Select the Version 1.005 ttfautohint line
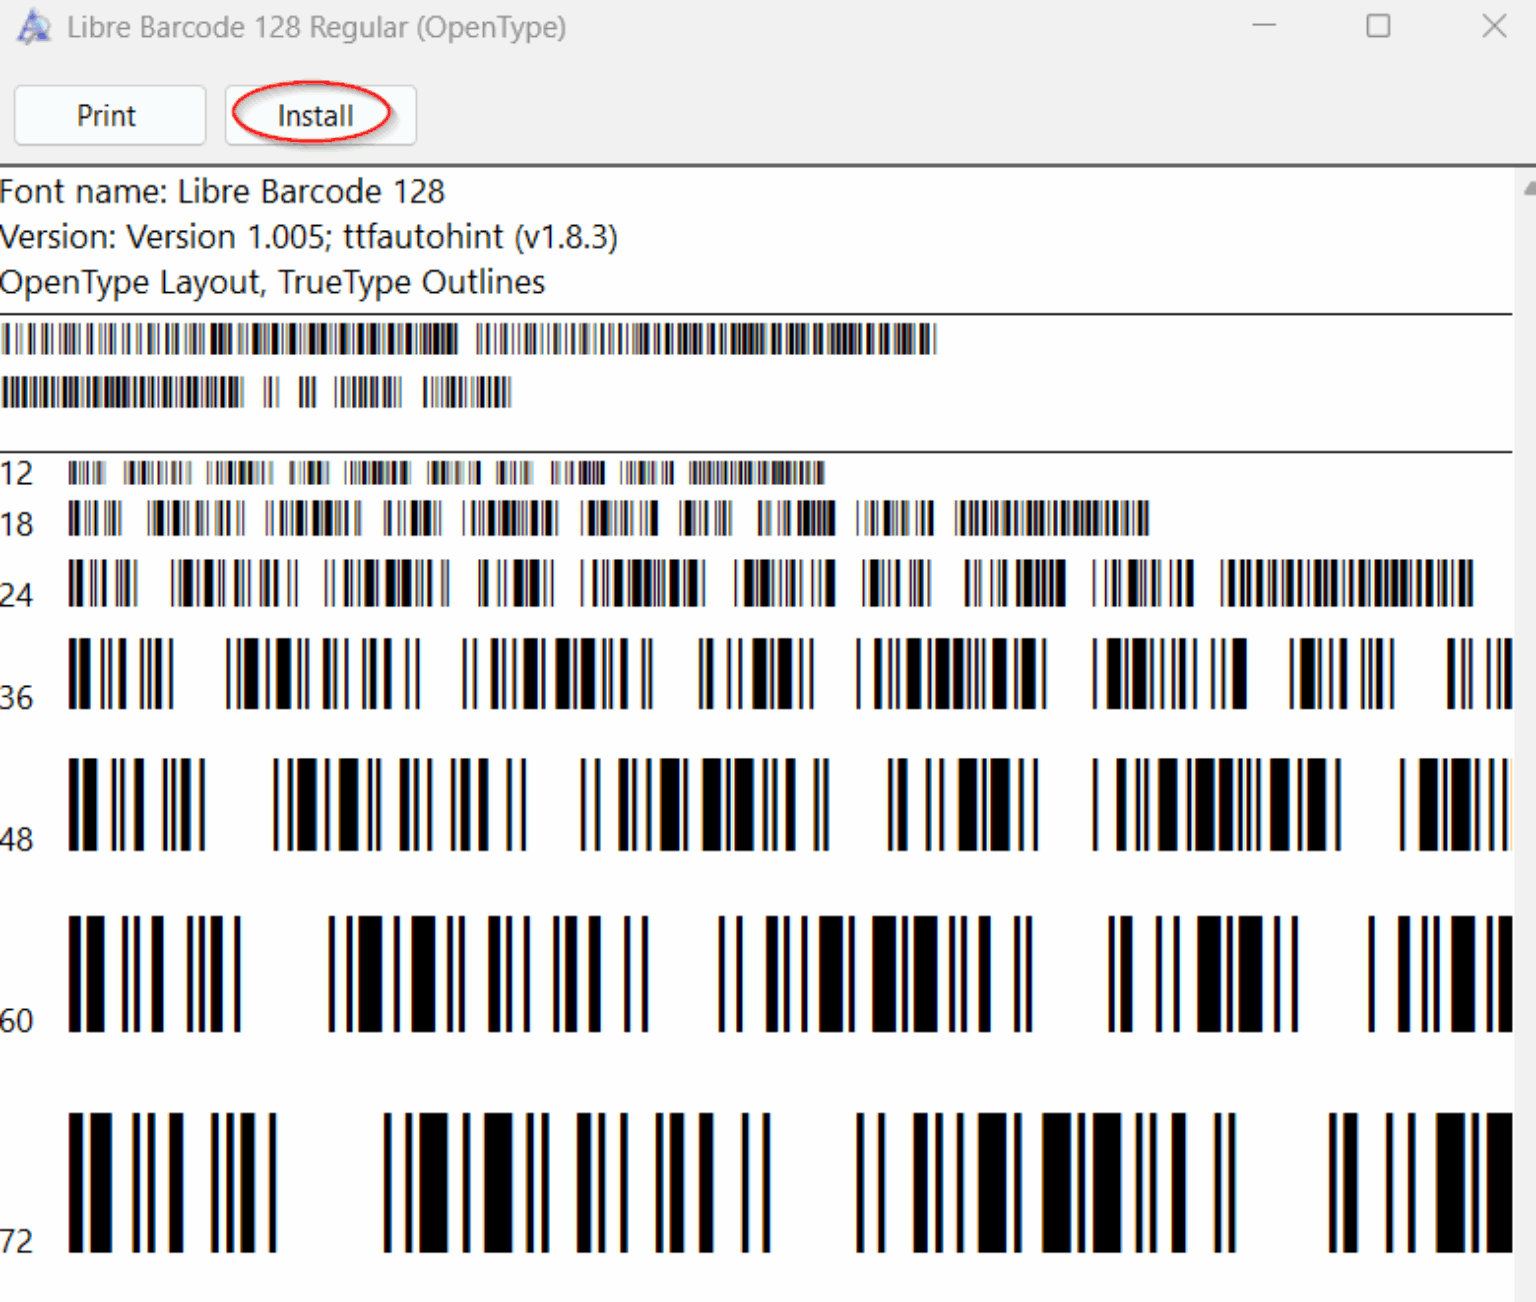Image resolution: width=1536 pixels, height=1302 pixels. pyautogui.click(x=310, y=237)
